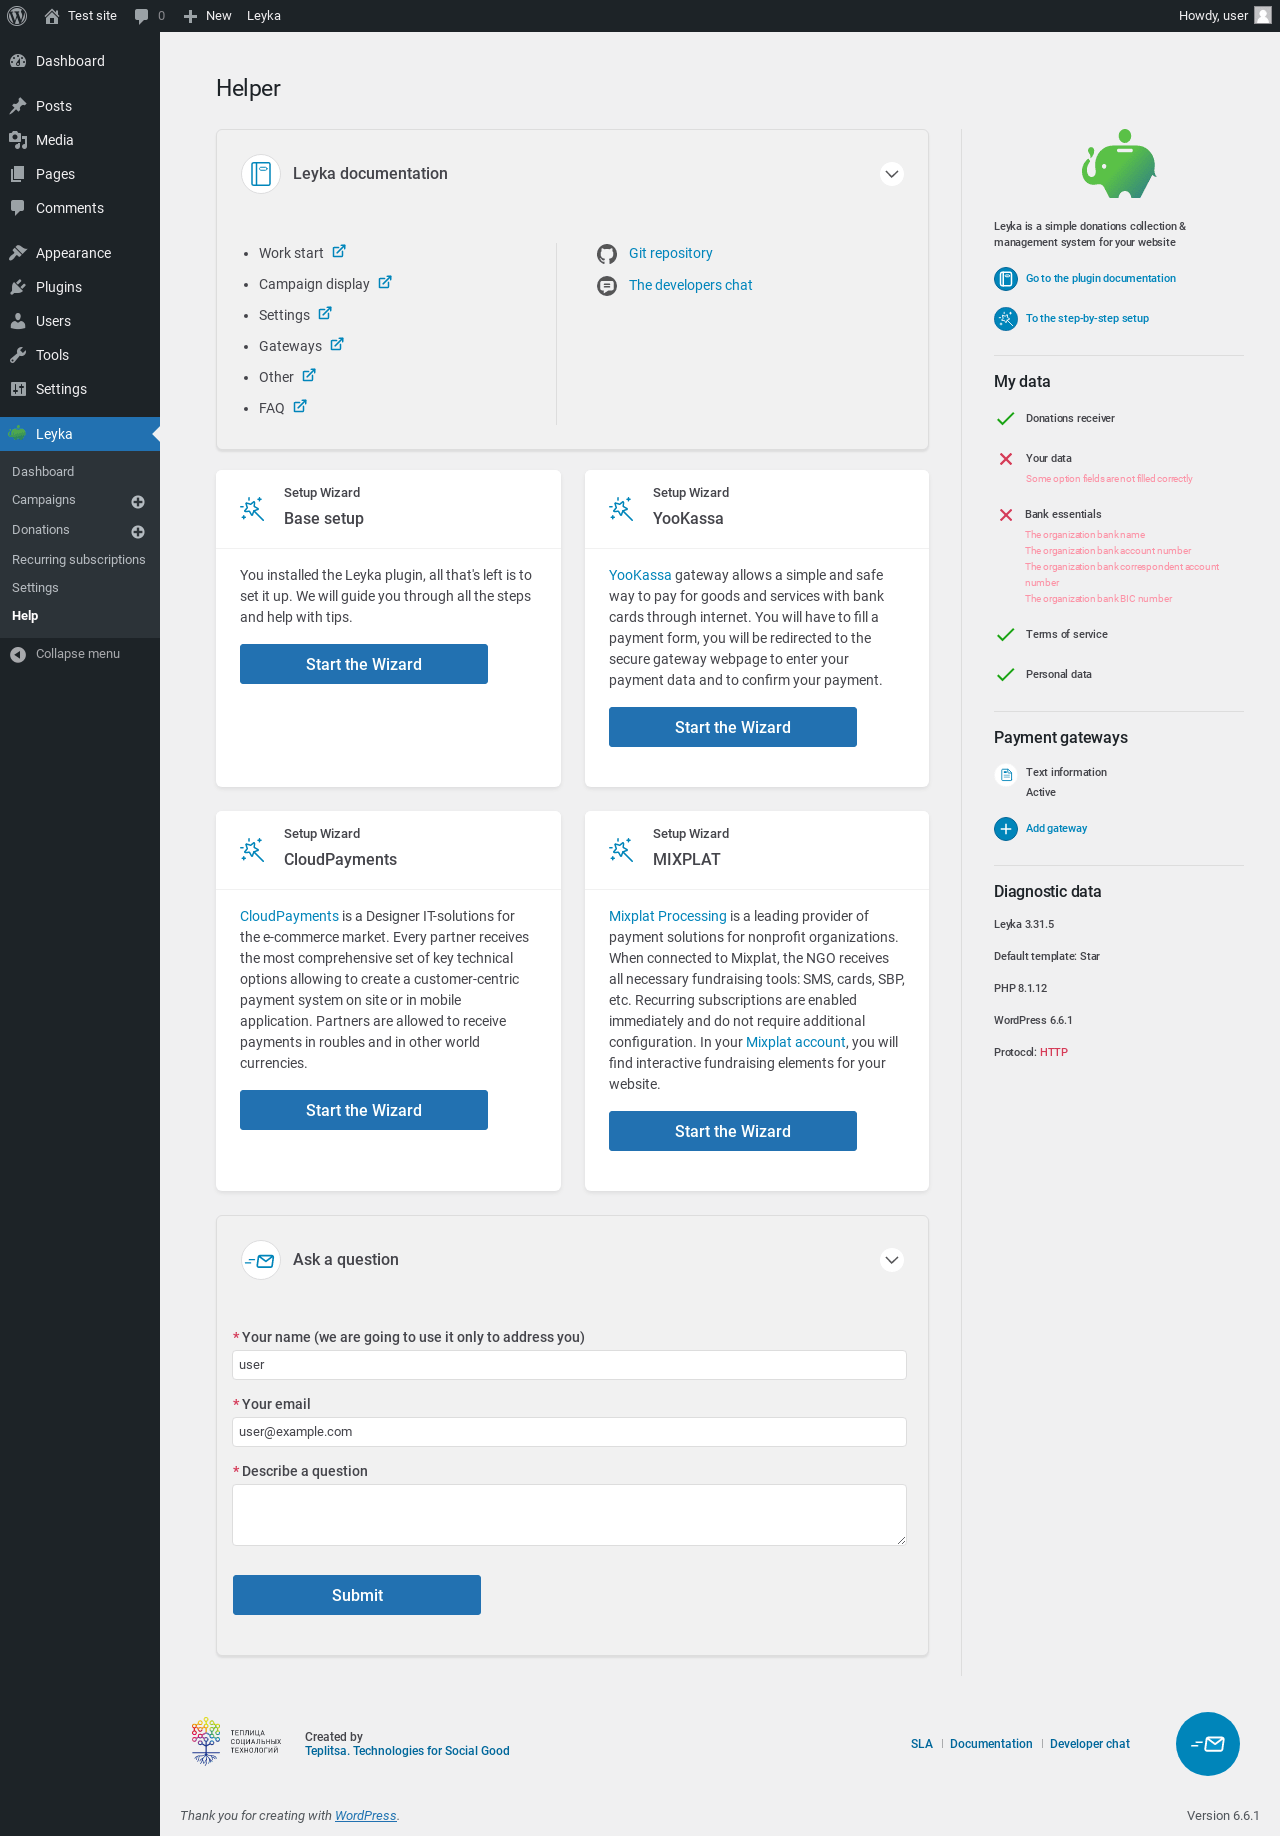1280x1836 pixels.
Task: Click the Your email input field
Action: 570,1432
